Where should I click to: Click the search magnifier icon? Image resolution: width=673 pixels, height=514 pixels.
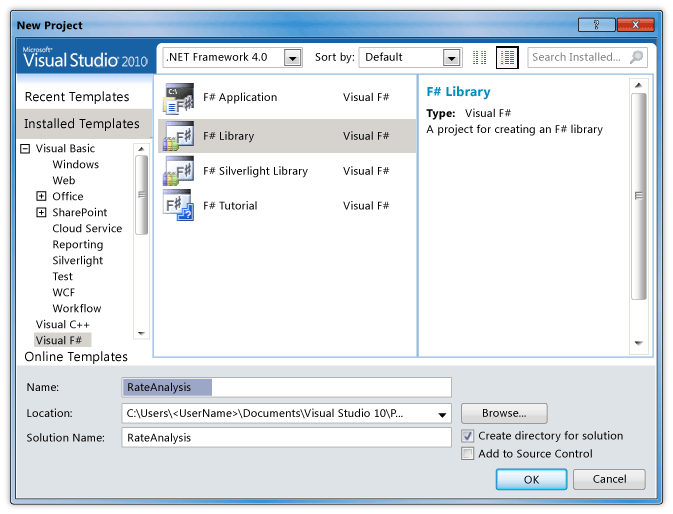(637, 57)
